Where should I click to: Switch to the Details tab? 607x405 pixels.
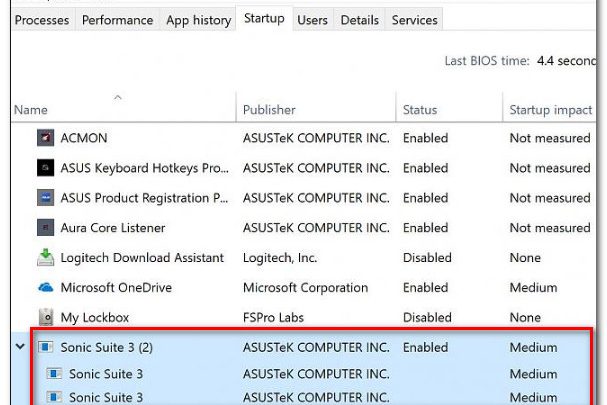[359, 20]
